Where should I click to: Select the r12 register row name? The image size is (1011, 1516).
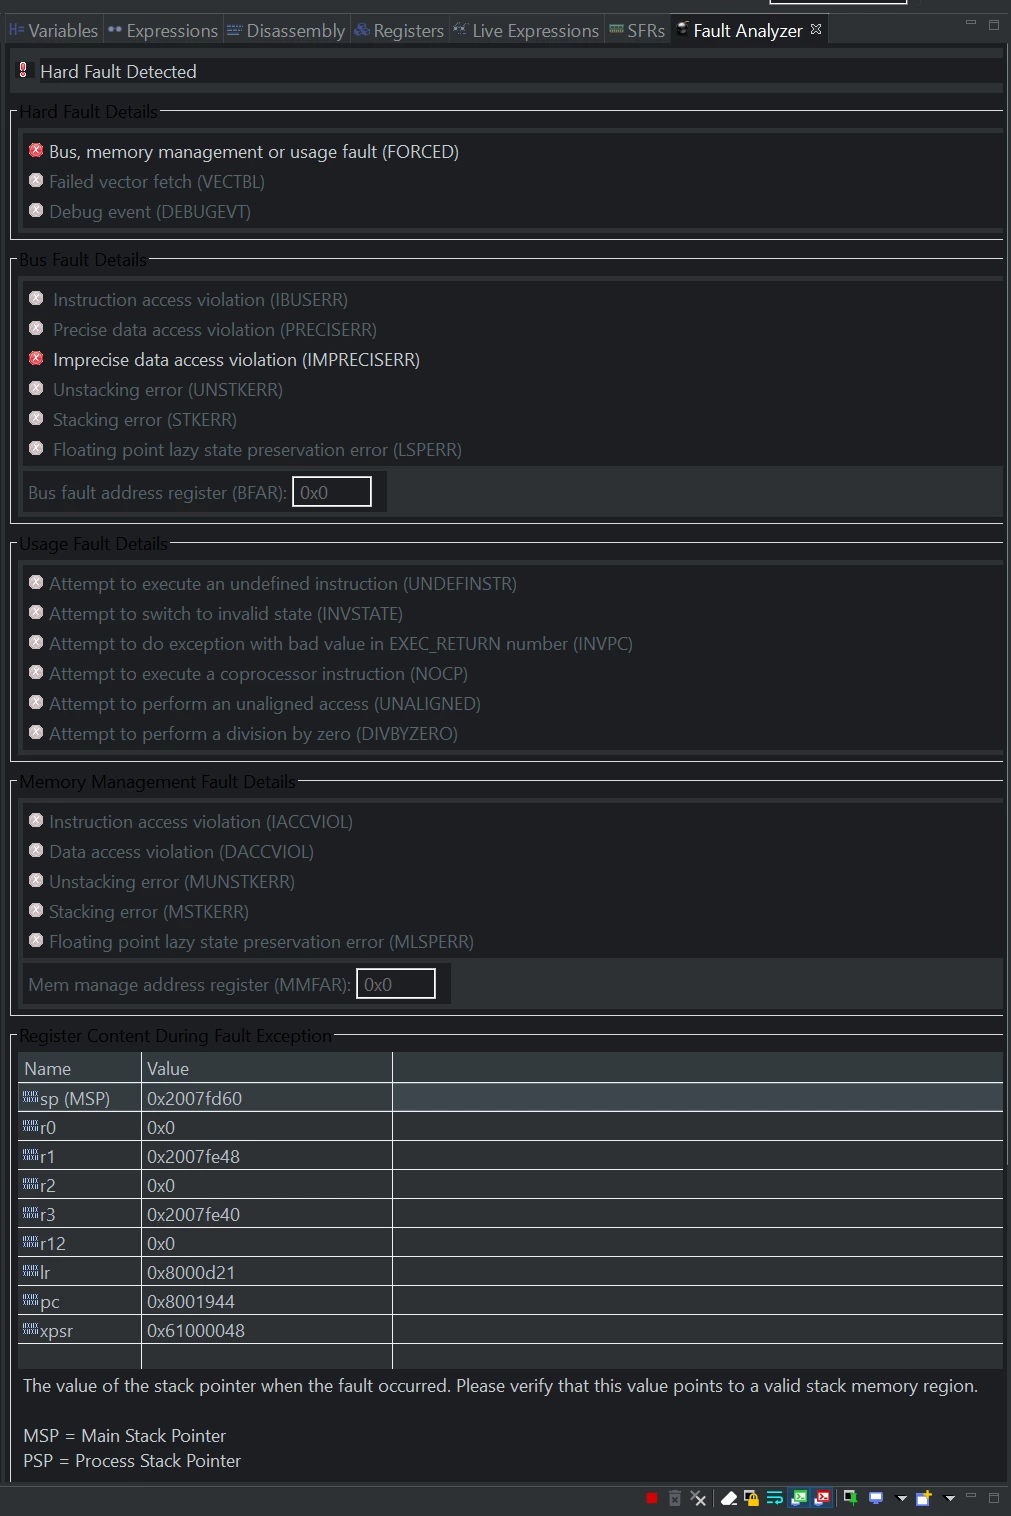coord(53,1243)
